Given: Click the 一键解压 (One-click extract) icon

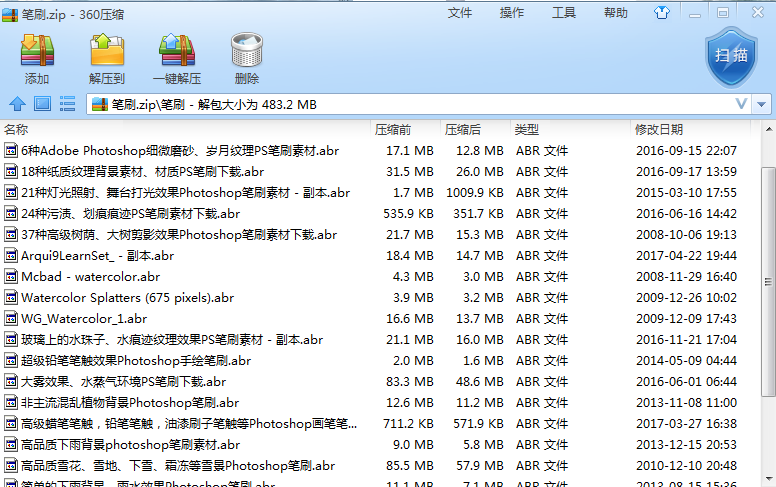Looking at the screenshot, I should [x=176, y=52].
